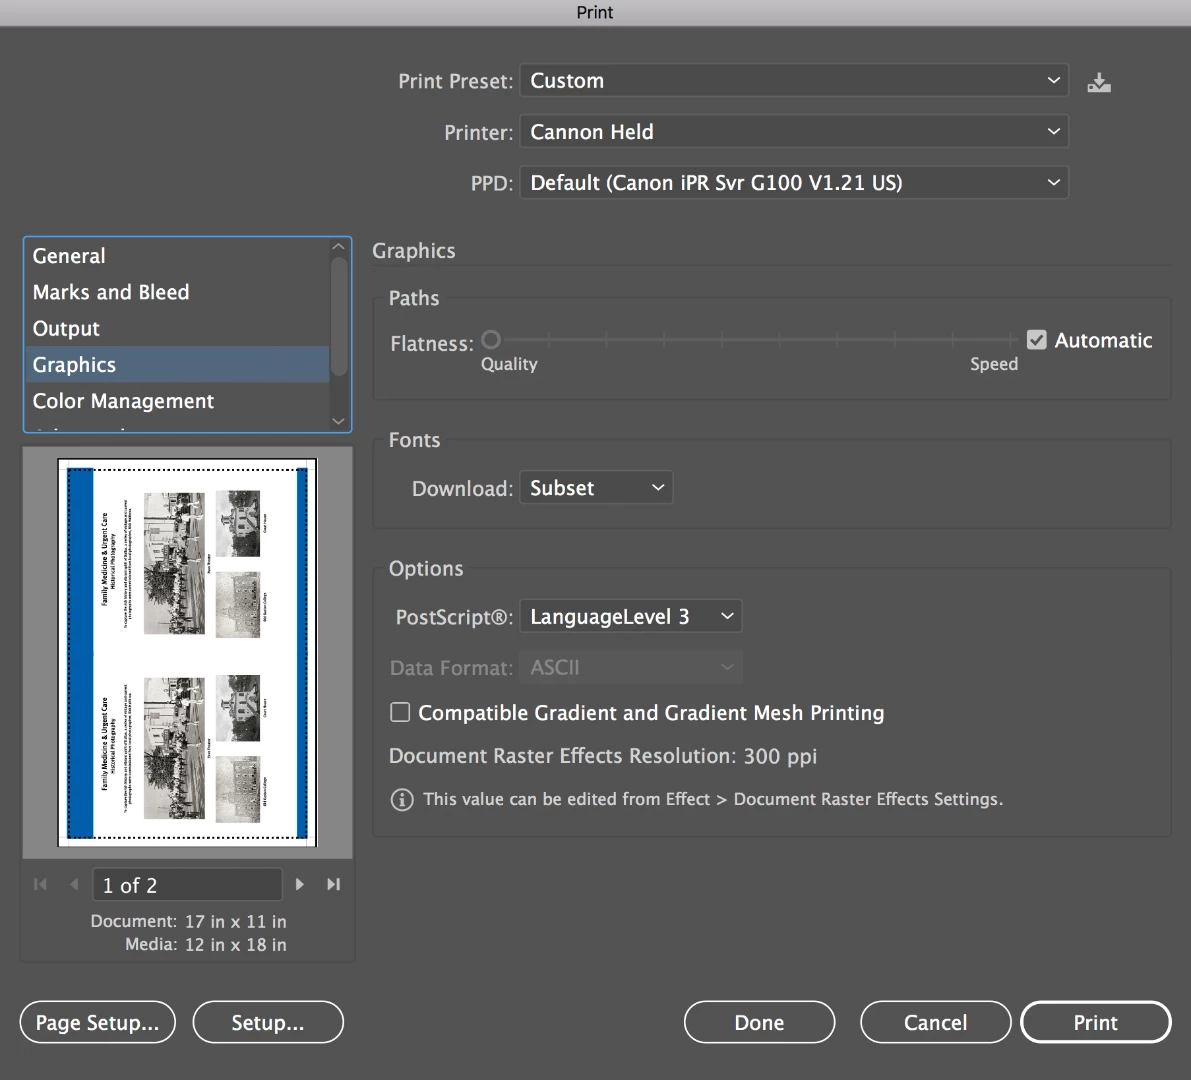Screen dimensions: 1191x1080
Task: Open the Data Format ASCII dropdown
Action: [630, 668]
